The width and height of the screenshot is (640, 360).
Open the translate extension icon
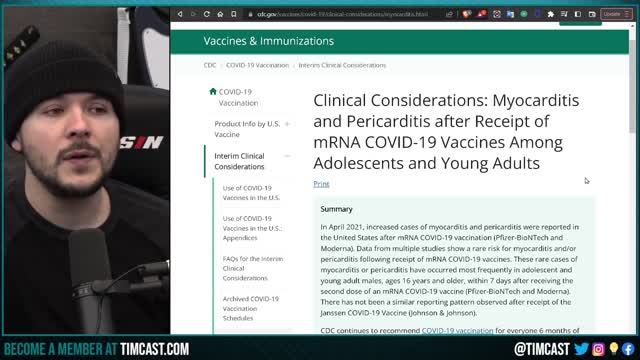tap(510, 14)
